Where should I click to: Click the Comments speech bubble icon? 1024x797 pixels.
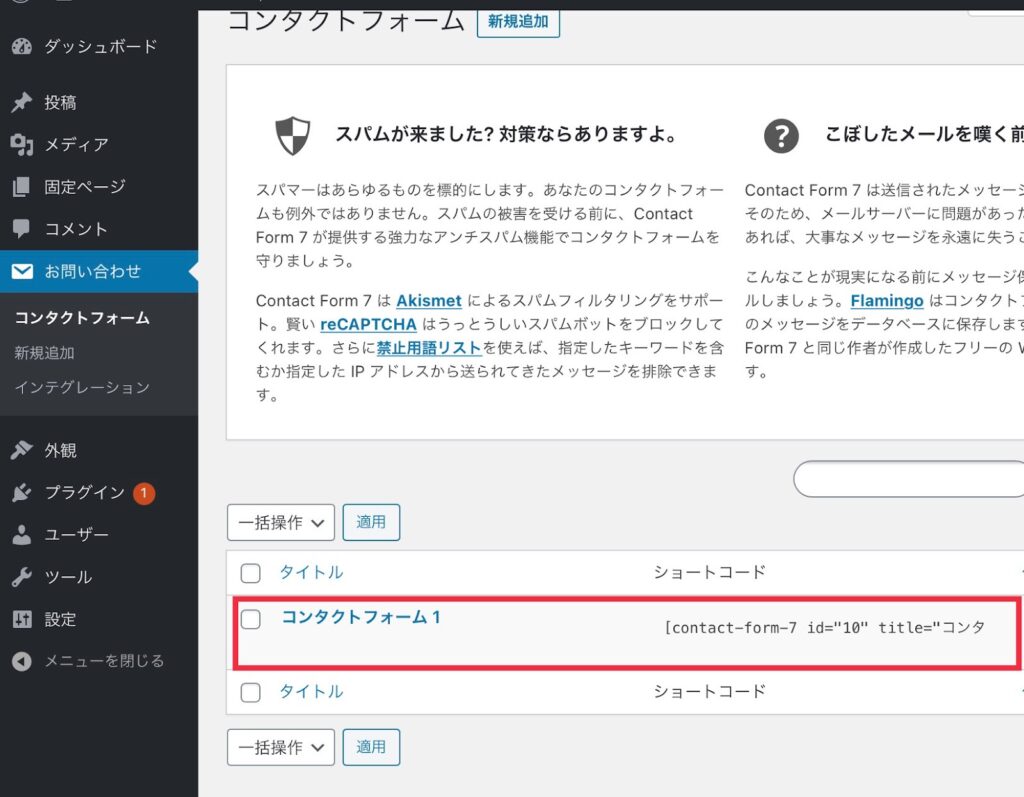coord(21,229)
